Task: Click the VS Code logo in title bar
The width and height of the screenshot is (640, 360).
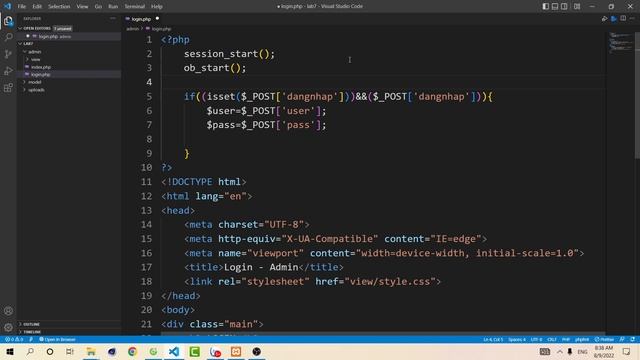Action: click(x=7, y=6)
